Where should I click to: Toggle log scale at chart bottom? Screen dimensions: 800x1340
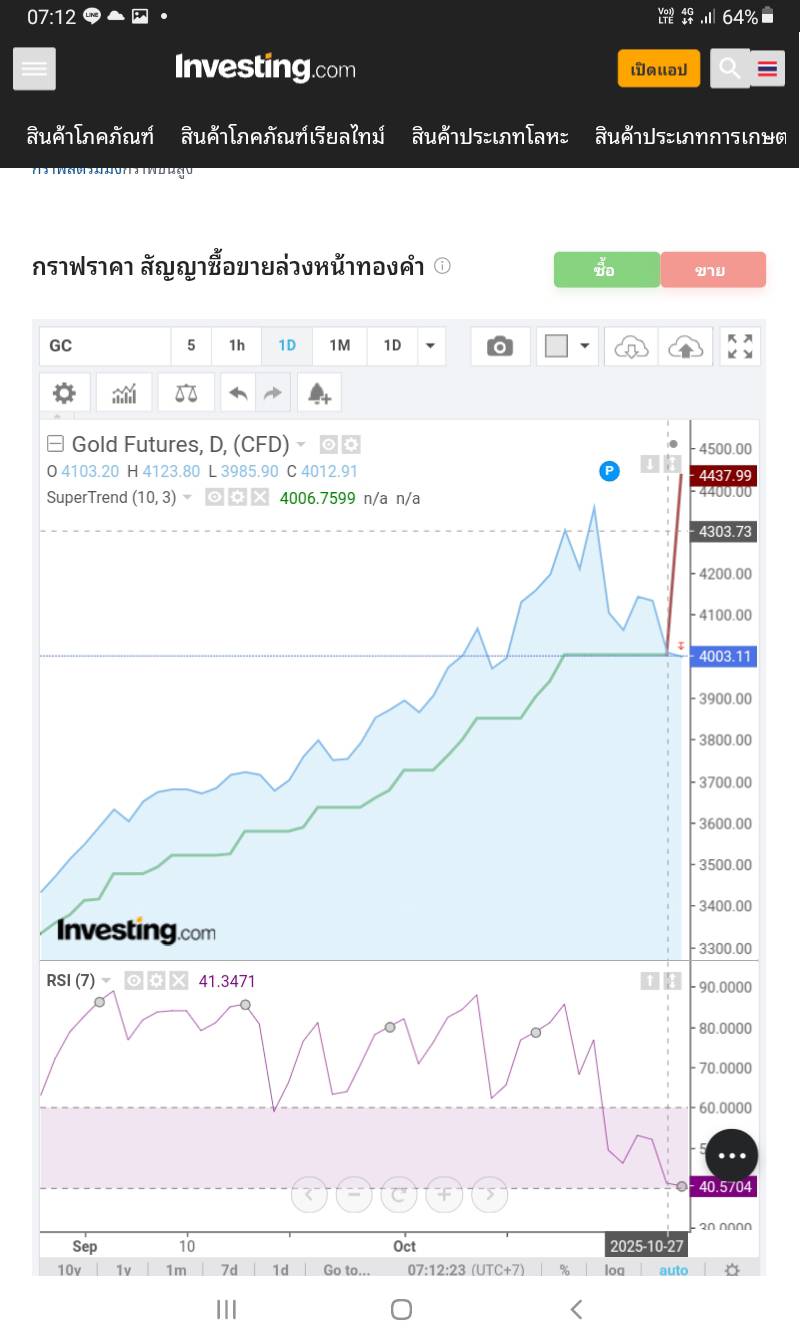point(614,1270)
